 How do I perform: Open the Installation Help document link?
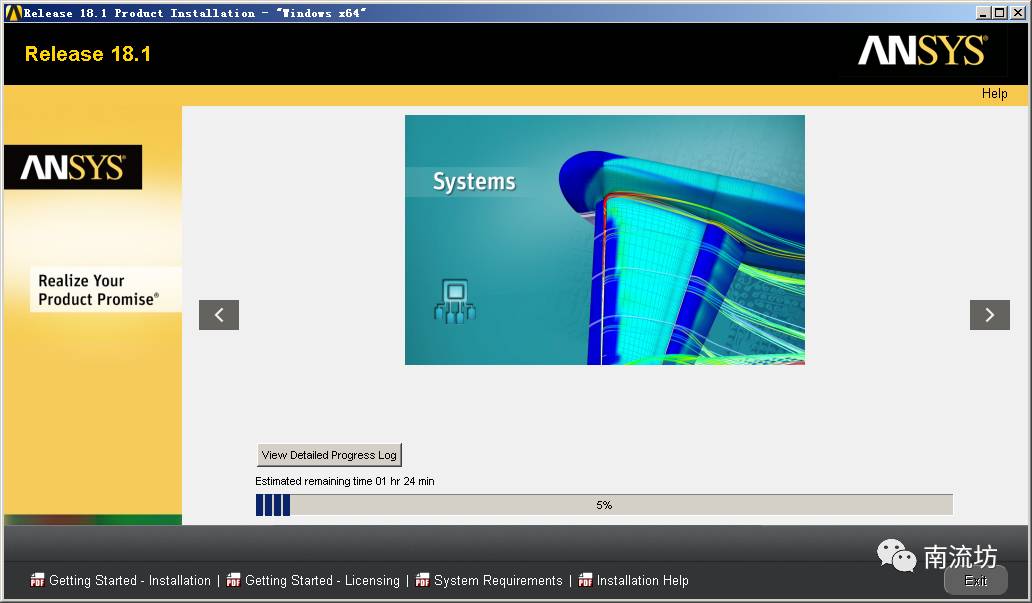[x=642, y=580]
